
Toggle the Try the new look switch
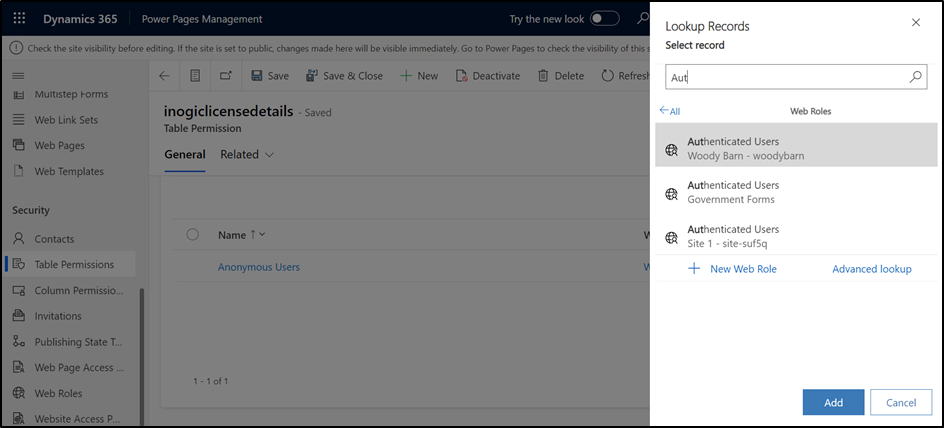(x=604, y=19)
